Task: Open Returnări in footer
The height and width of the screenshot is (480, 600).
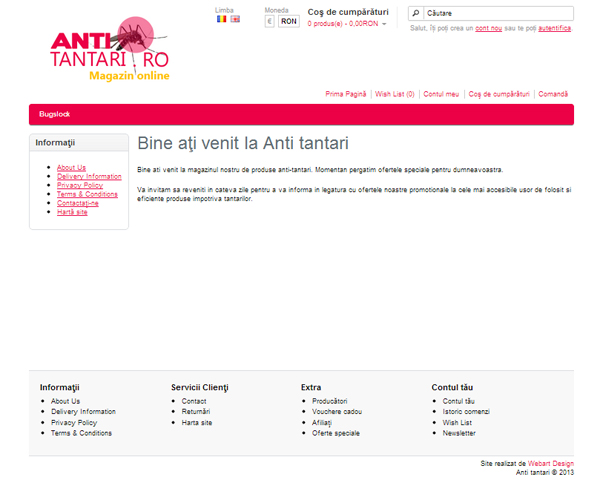Action: (196, 412)
